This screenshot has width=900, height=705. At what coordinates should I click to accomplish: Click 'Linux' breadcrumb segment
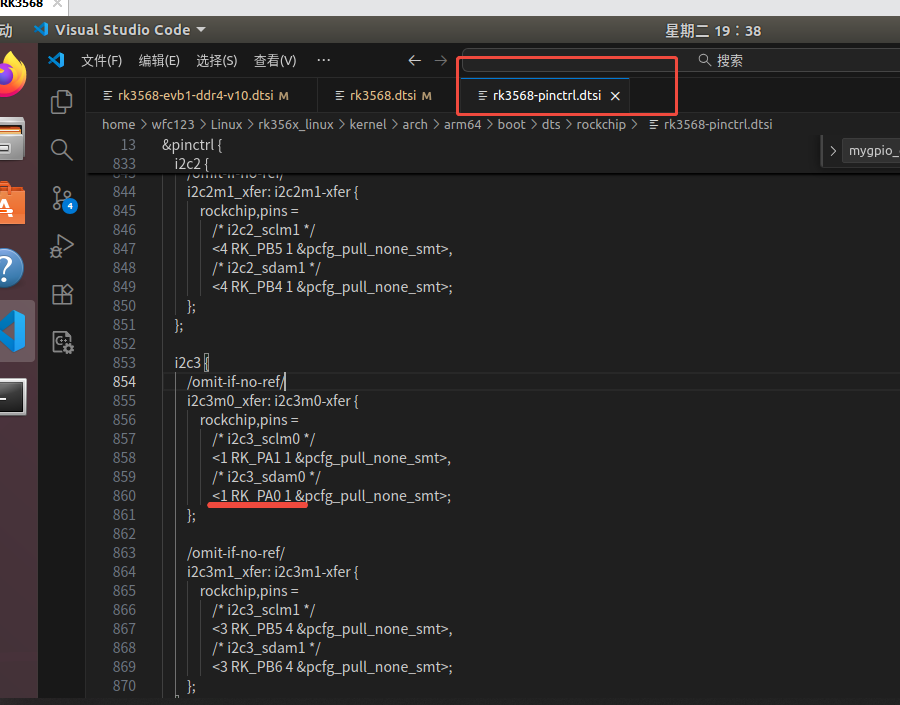(226, 125)
